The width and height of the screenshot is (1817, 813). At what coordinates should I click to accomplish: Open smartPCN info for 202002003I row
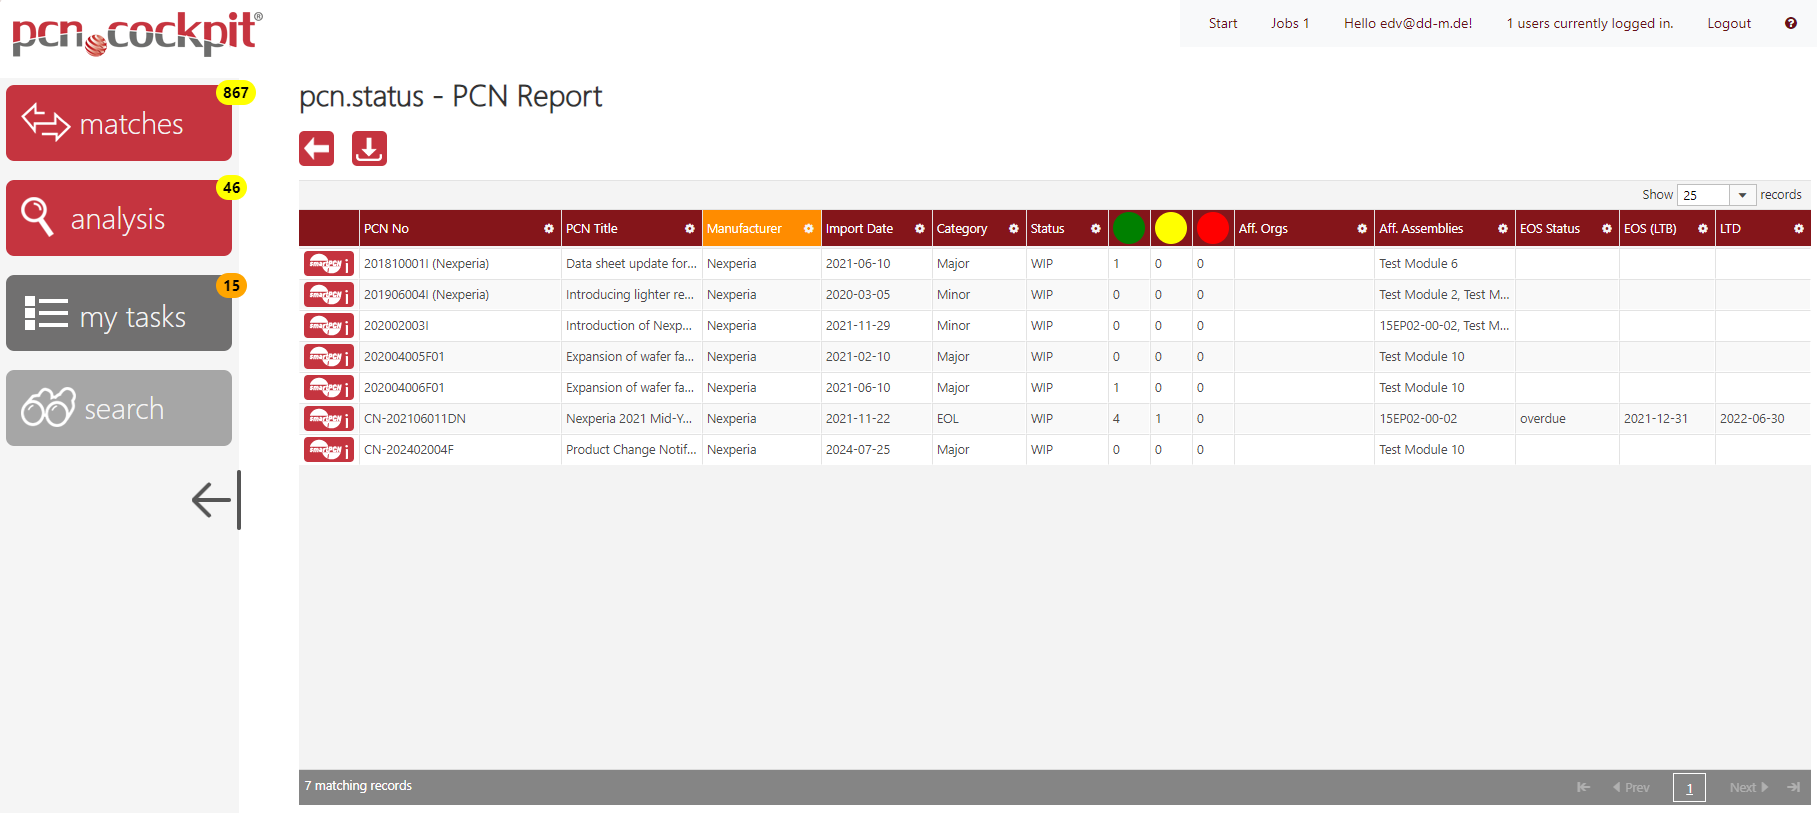pos(329,326)
